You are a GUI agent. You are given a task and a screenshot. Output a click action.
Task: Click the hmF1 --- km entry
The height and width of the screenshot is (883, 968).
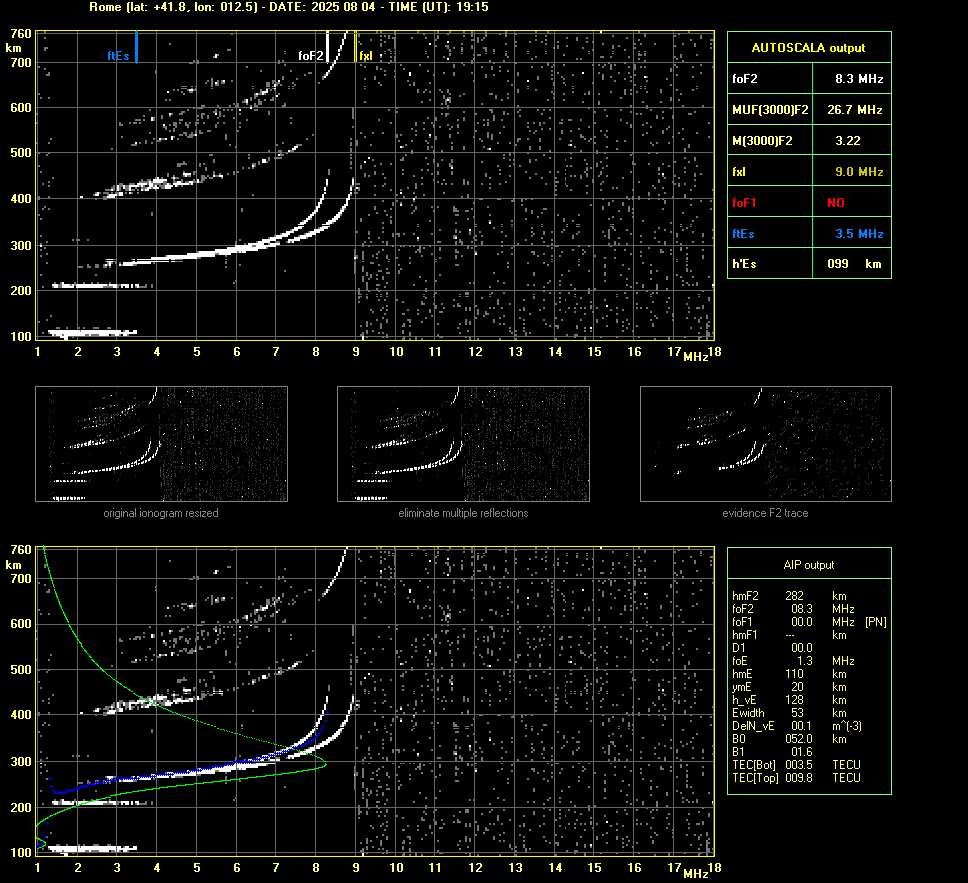point(789,635)
